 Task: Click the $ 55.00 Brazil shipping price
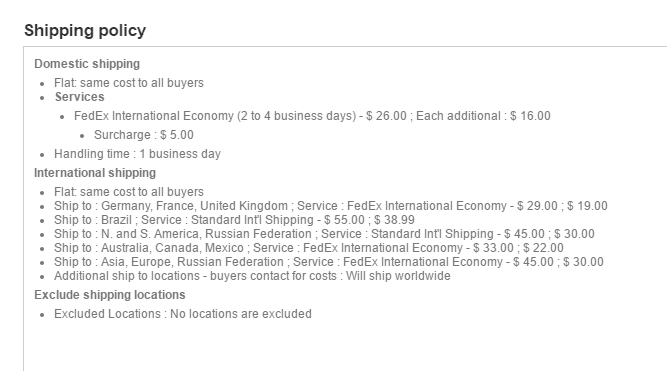344,220
